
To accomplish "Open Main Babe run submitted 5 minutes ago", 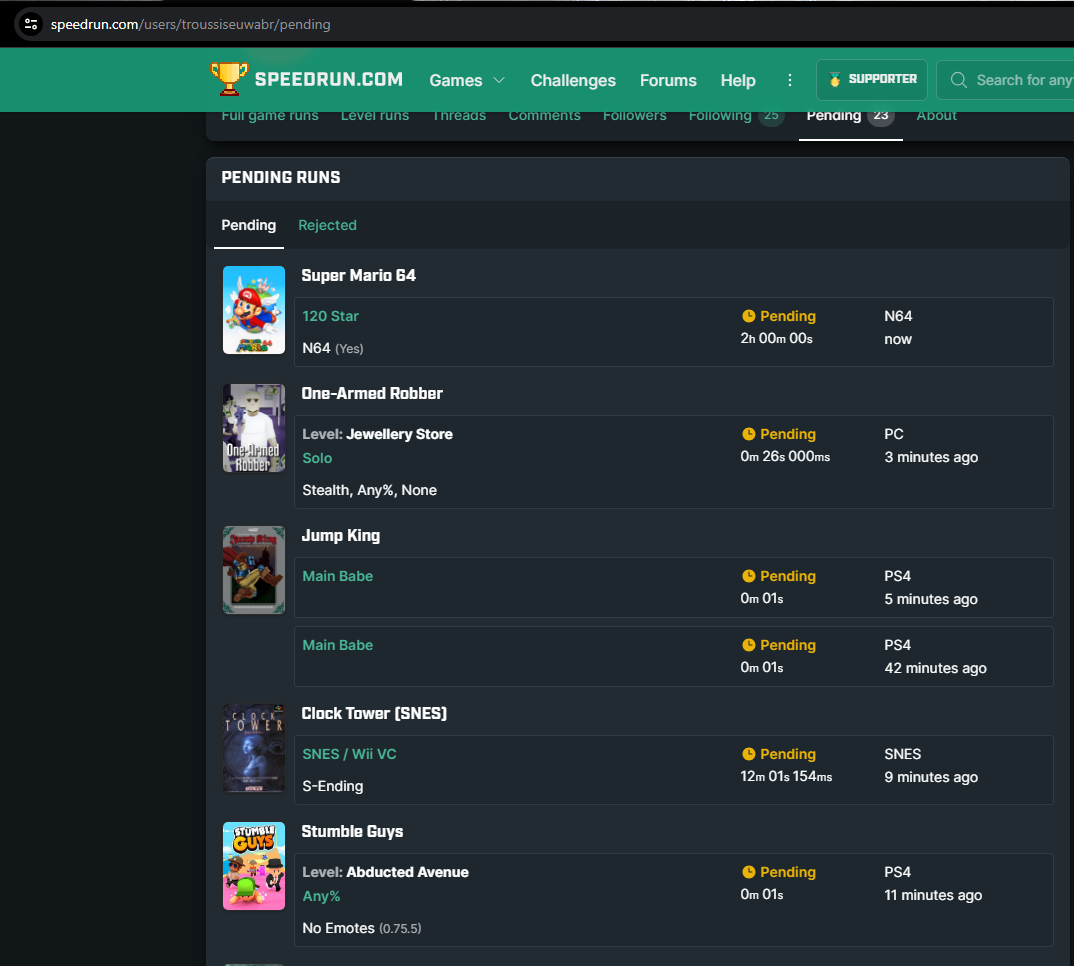I will (338, 576).
